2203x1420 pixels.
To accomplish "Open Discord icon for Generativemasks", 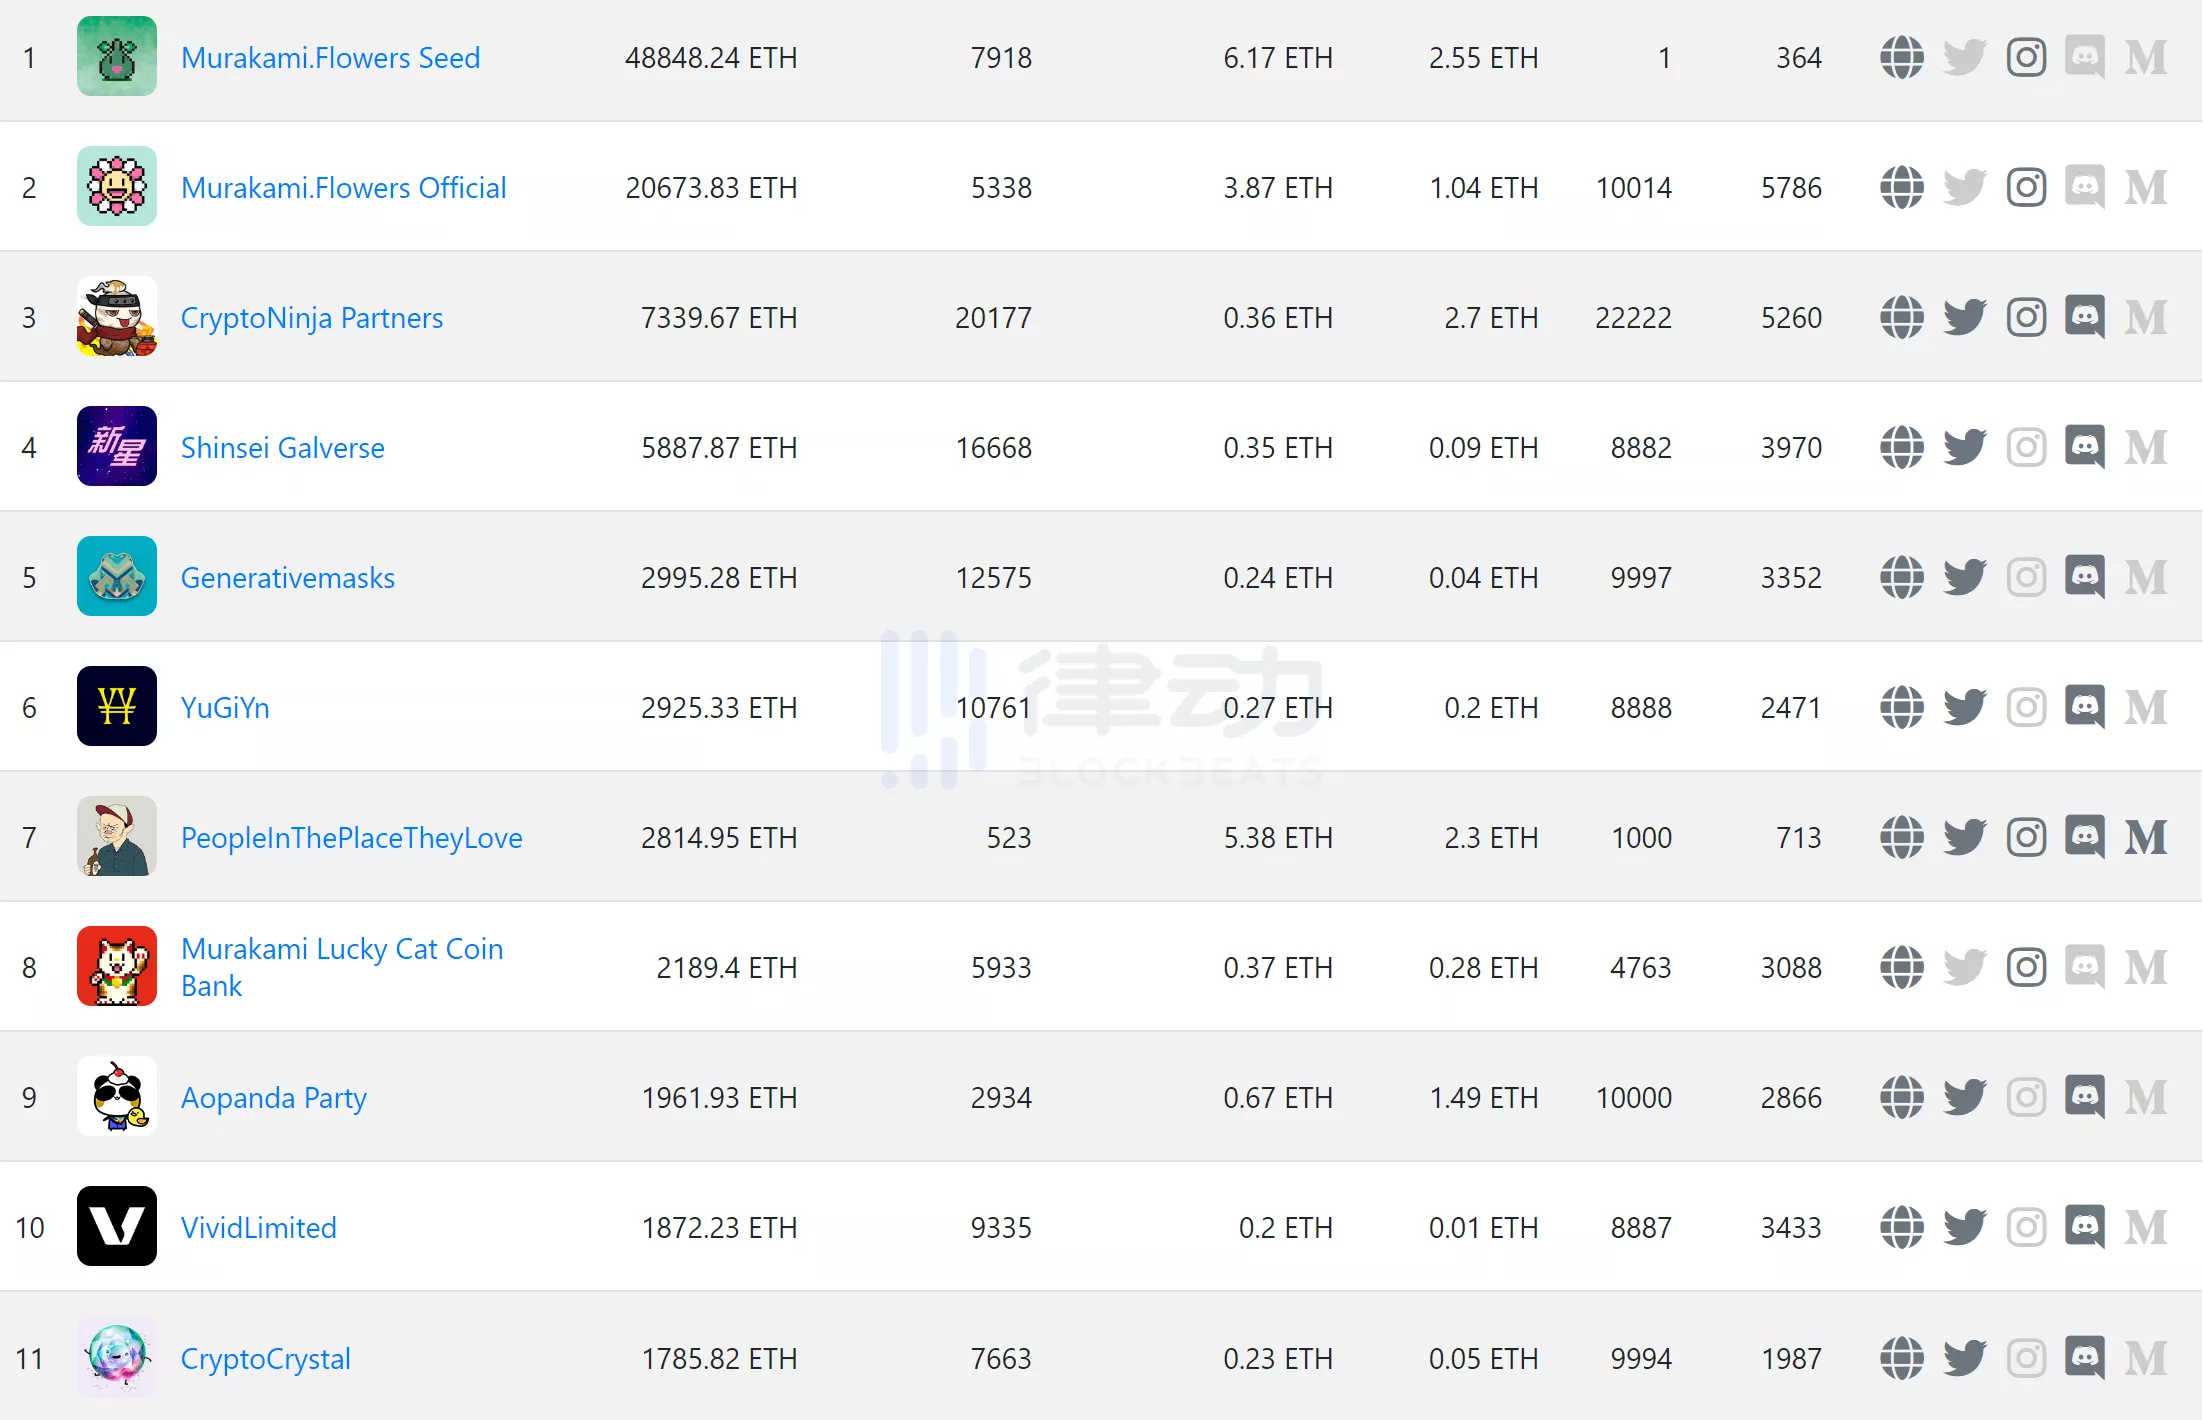I will pos(2085,577).
